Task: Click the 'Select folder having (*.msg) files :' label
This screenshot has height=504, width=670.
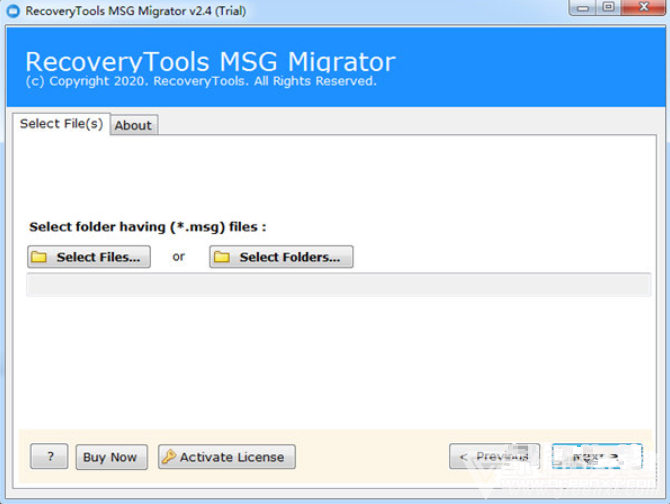Action: [x=147, y=227]
